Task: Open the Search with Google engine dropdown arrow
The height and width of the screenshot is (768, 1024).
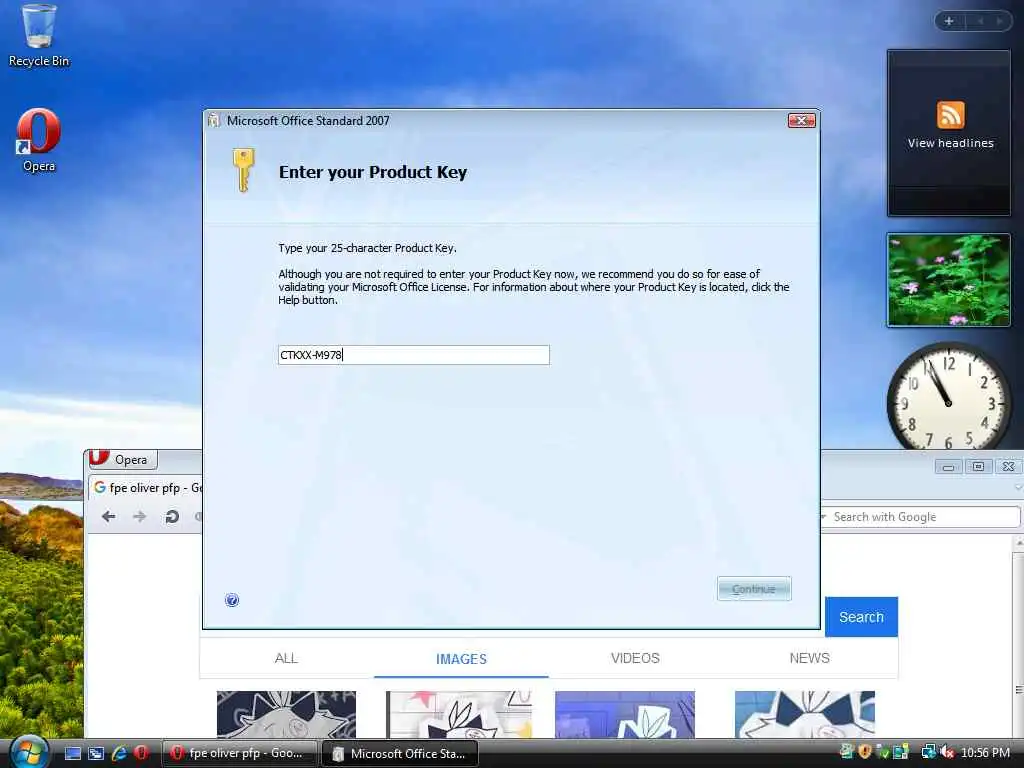Action: coord(824,517)
